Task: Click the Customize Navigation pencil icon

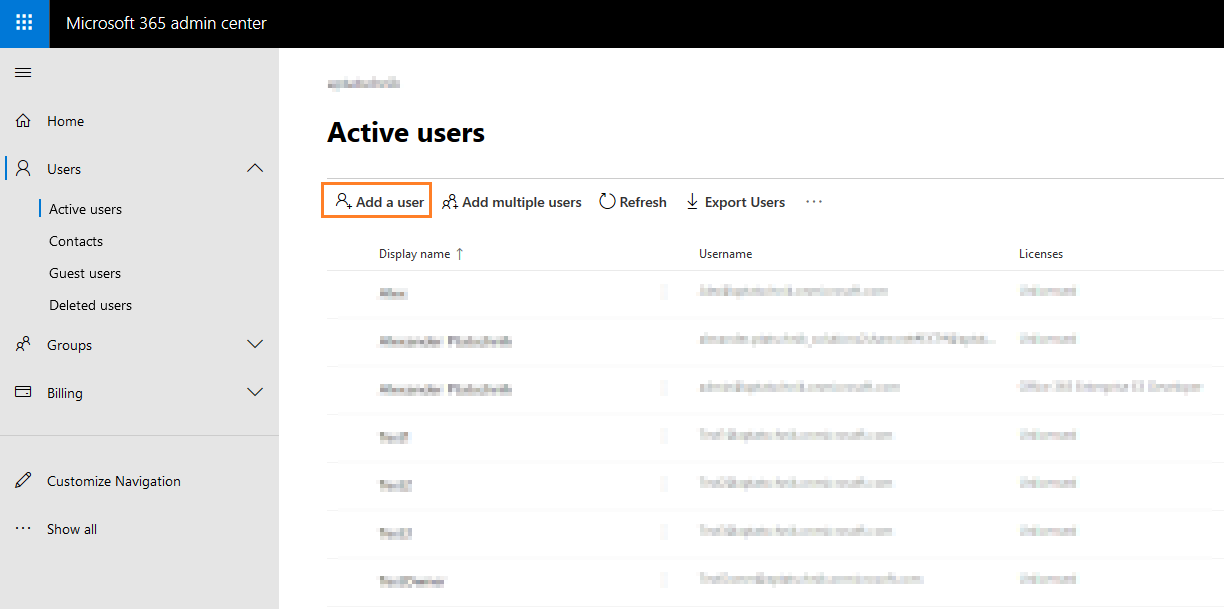Action: [x=23, y=481]
